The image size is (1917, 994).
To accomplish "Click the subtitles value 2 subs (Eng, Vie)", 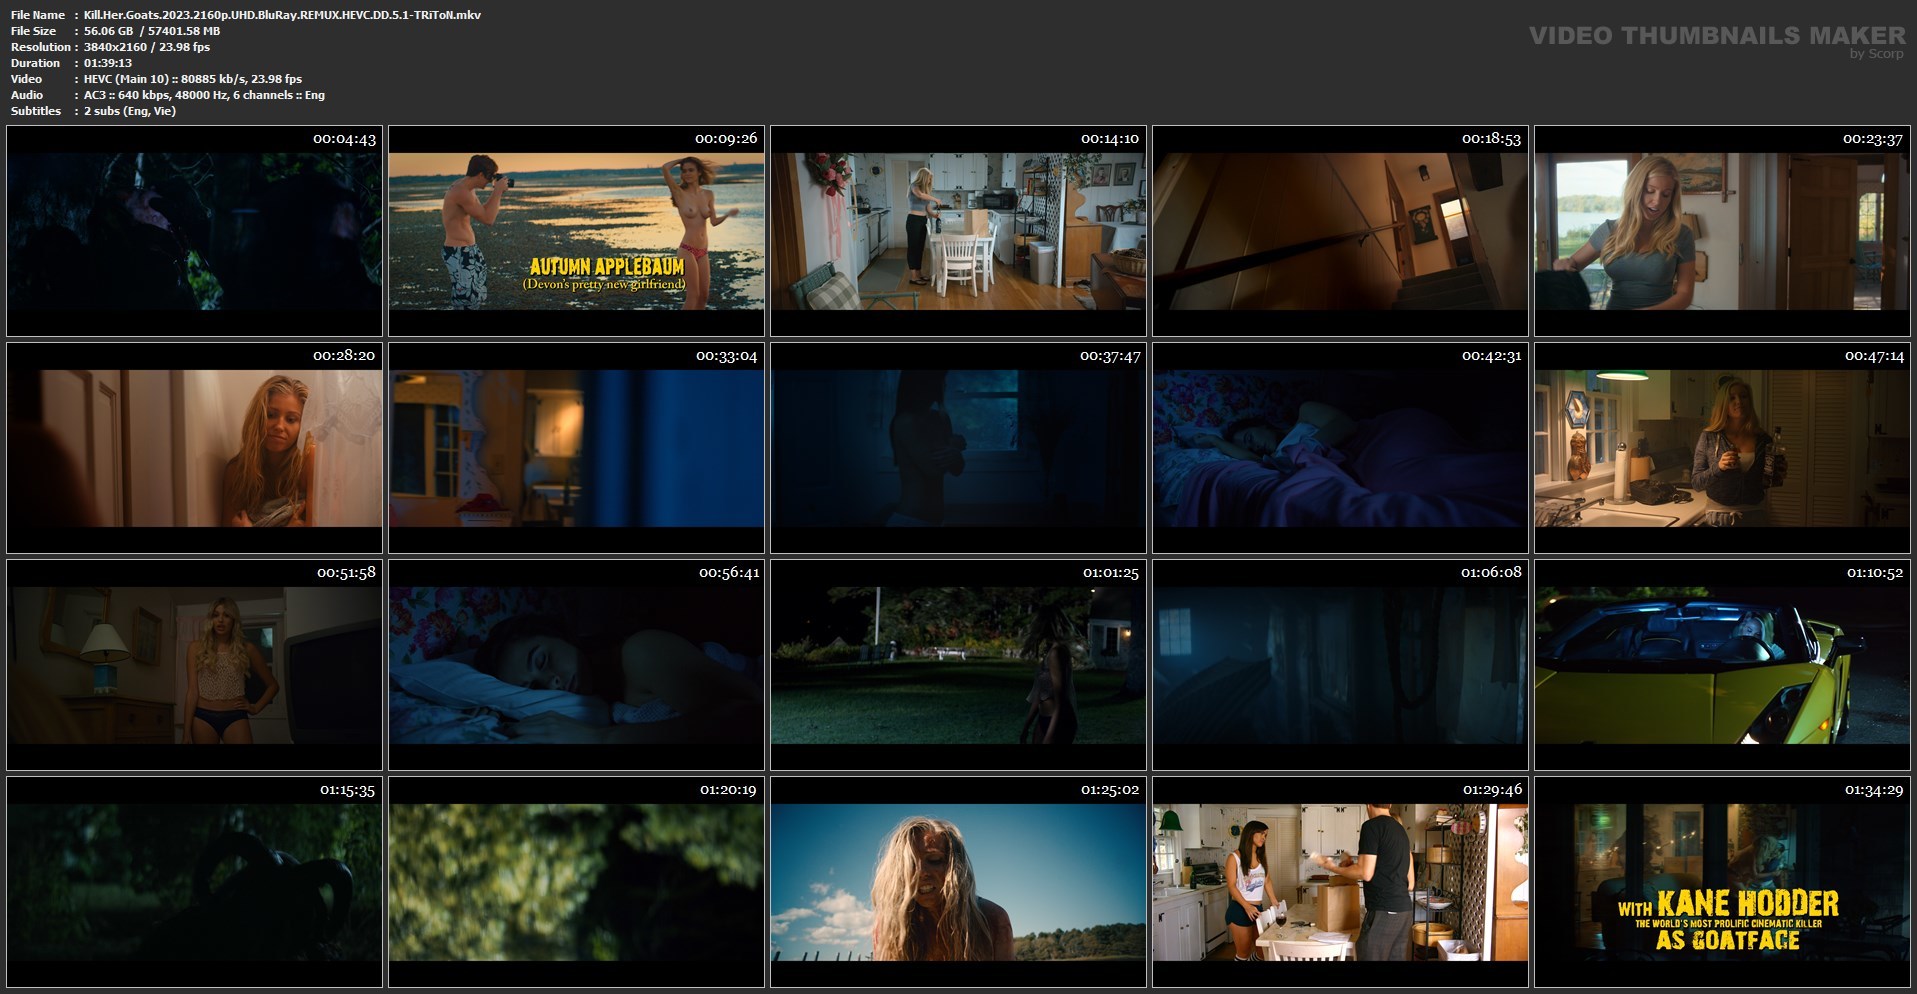I will [130, 111].
